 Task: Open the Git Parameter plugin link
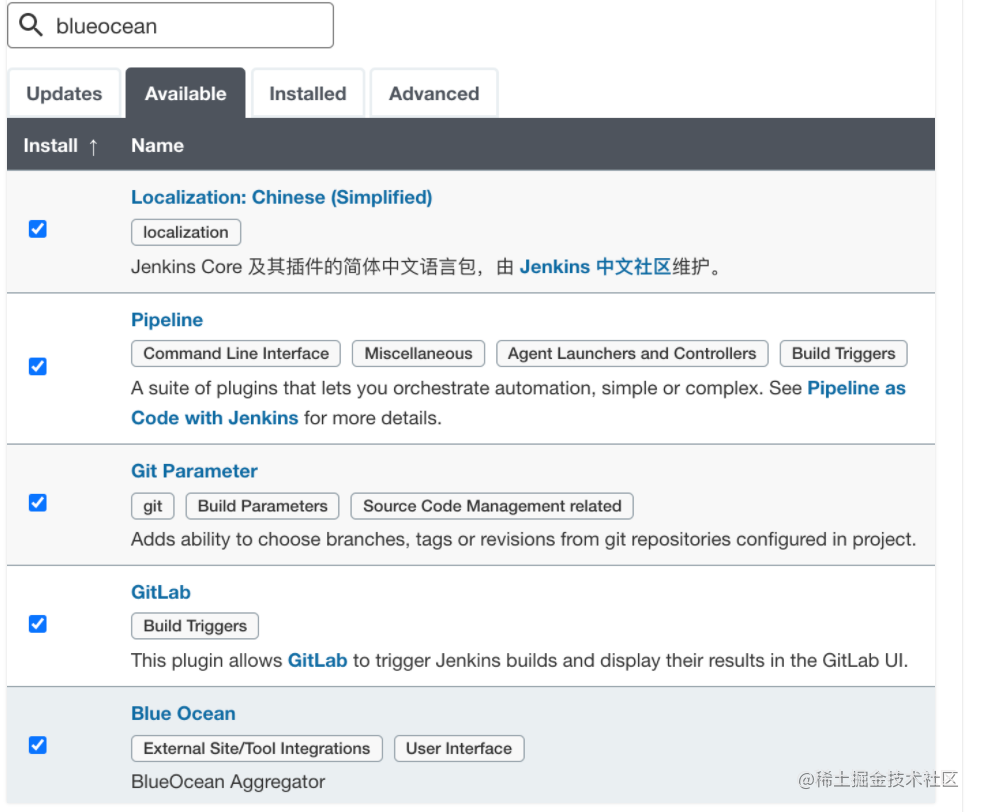[x=194, y=471]
